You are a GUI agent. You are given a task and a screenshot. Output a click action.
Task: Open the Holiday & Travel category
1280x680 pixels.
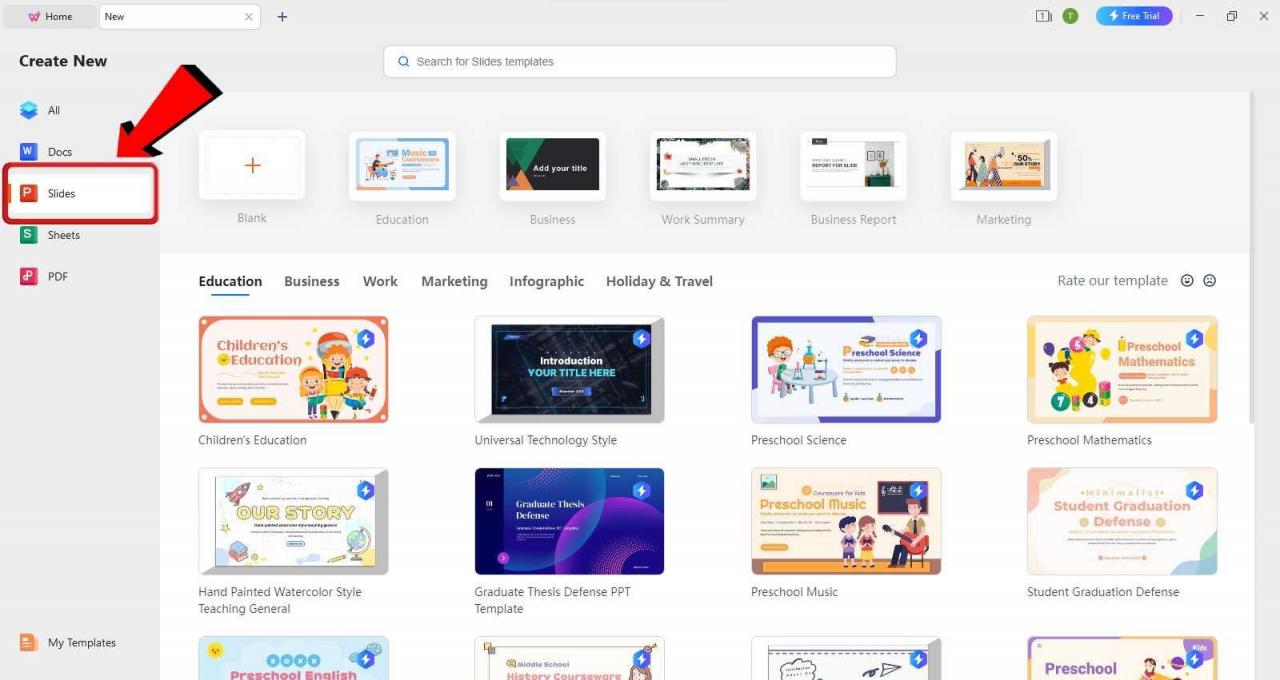click(658, 281)
